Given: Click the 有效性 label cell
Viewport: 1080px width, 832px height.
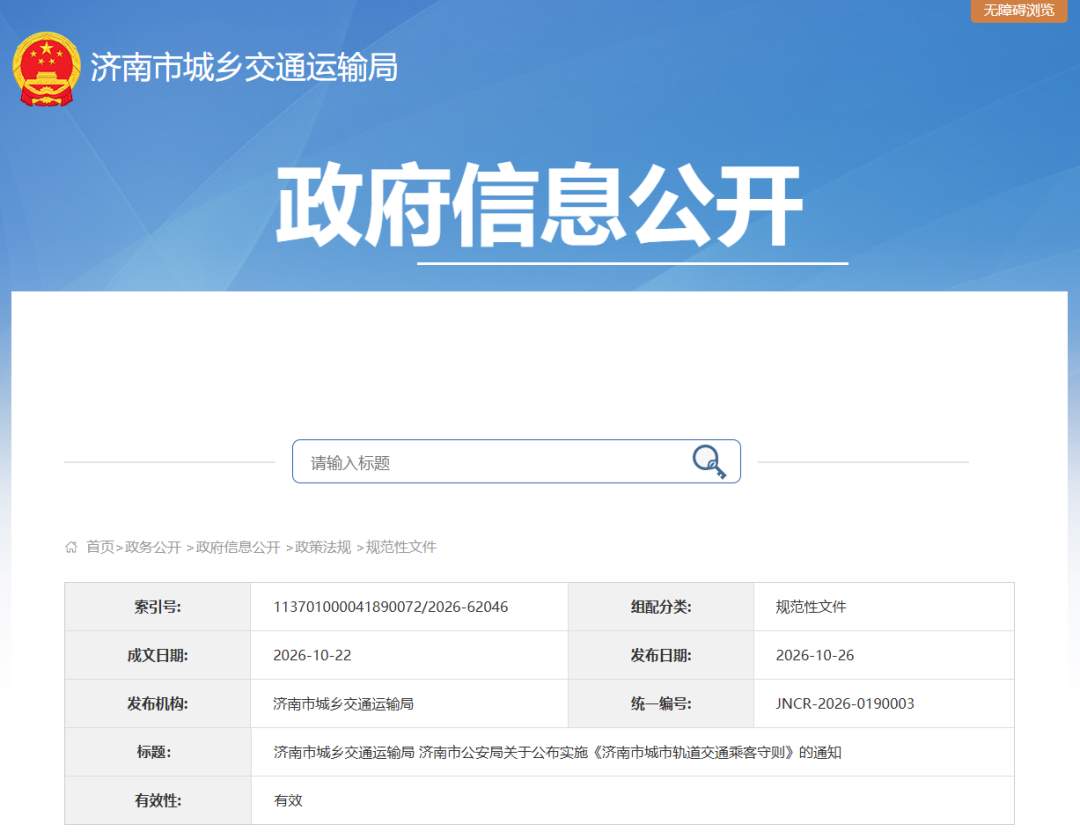Looking at the screenshot, I should click(158, 800).
